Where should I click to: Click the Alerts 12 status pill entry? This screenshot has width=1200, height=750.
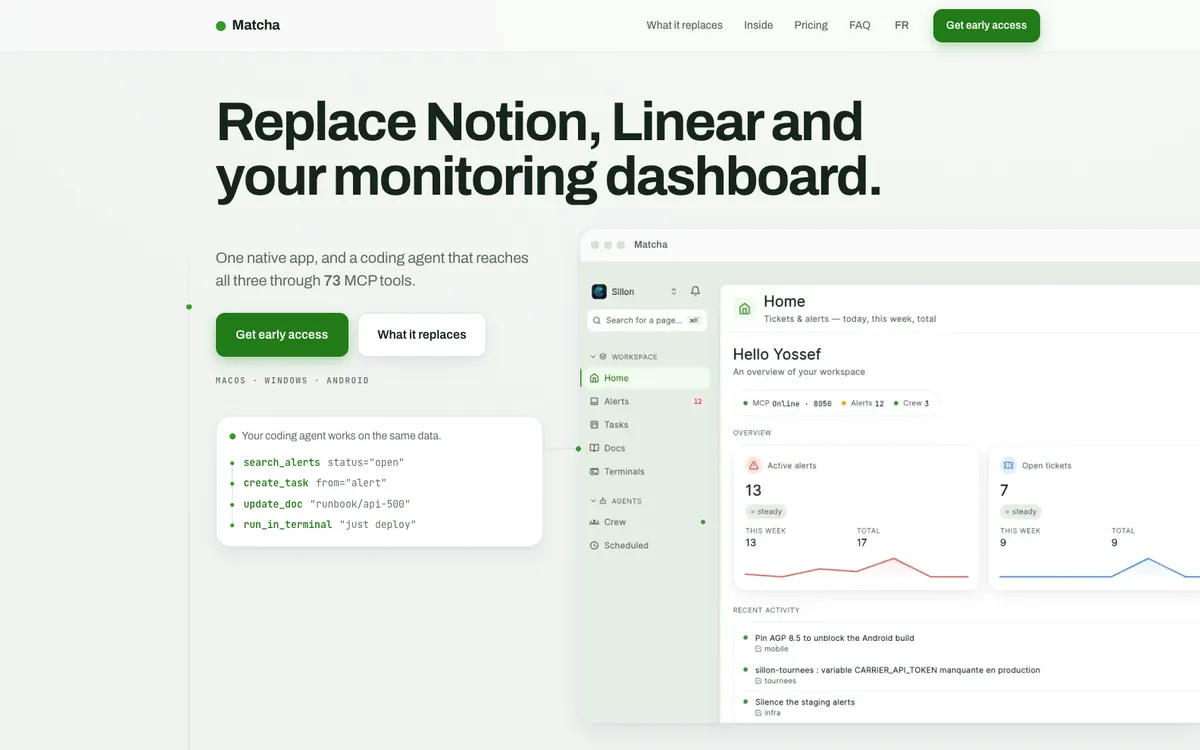pyautogui.click(x=862, y=403)
